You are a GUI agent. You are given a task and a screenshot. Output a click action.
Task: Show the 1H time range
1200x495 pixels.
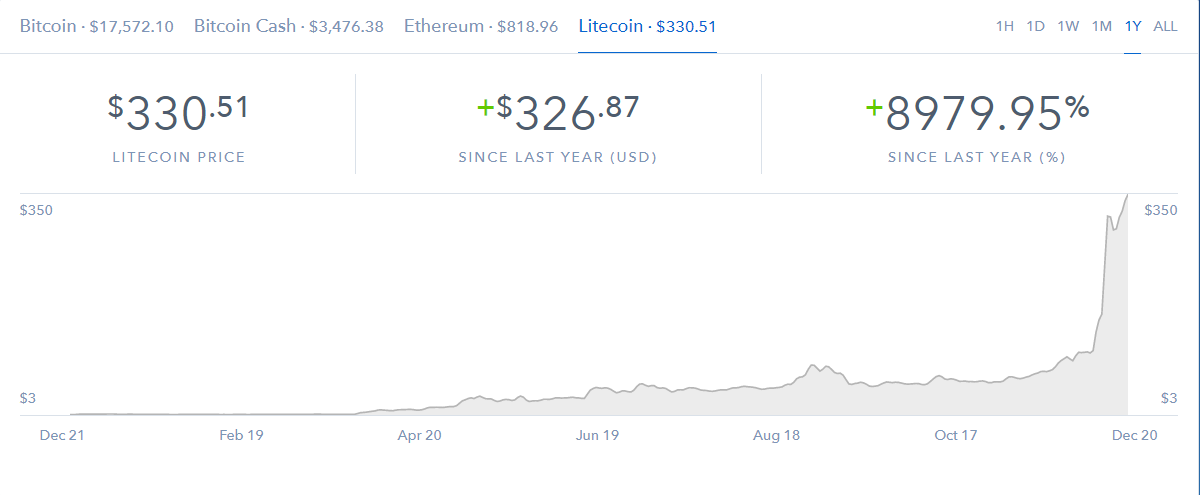point(1005,26)
